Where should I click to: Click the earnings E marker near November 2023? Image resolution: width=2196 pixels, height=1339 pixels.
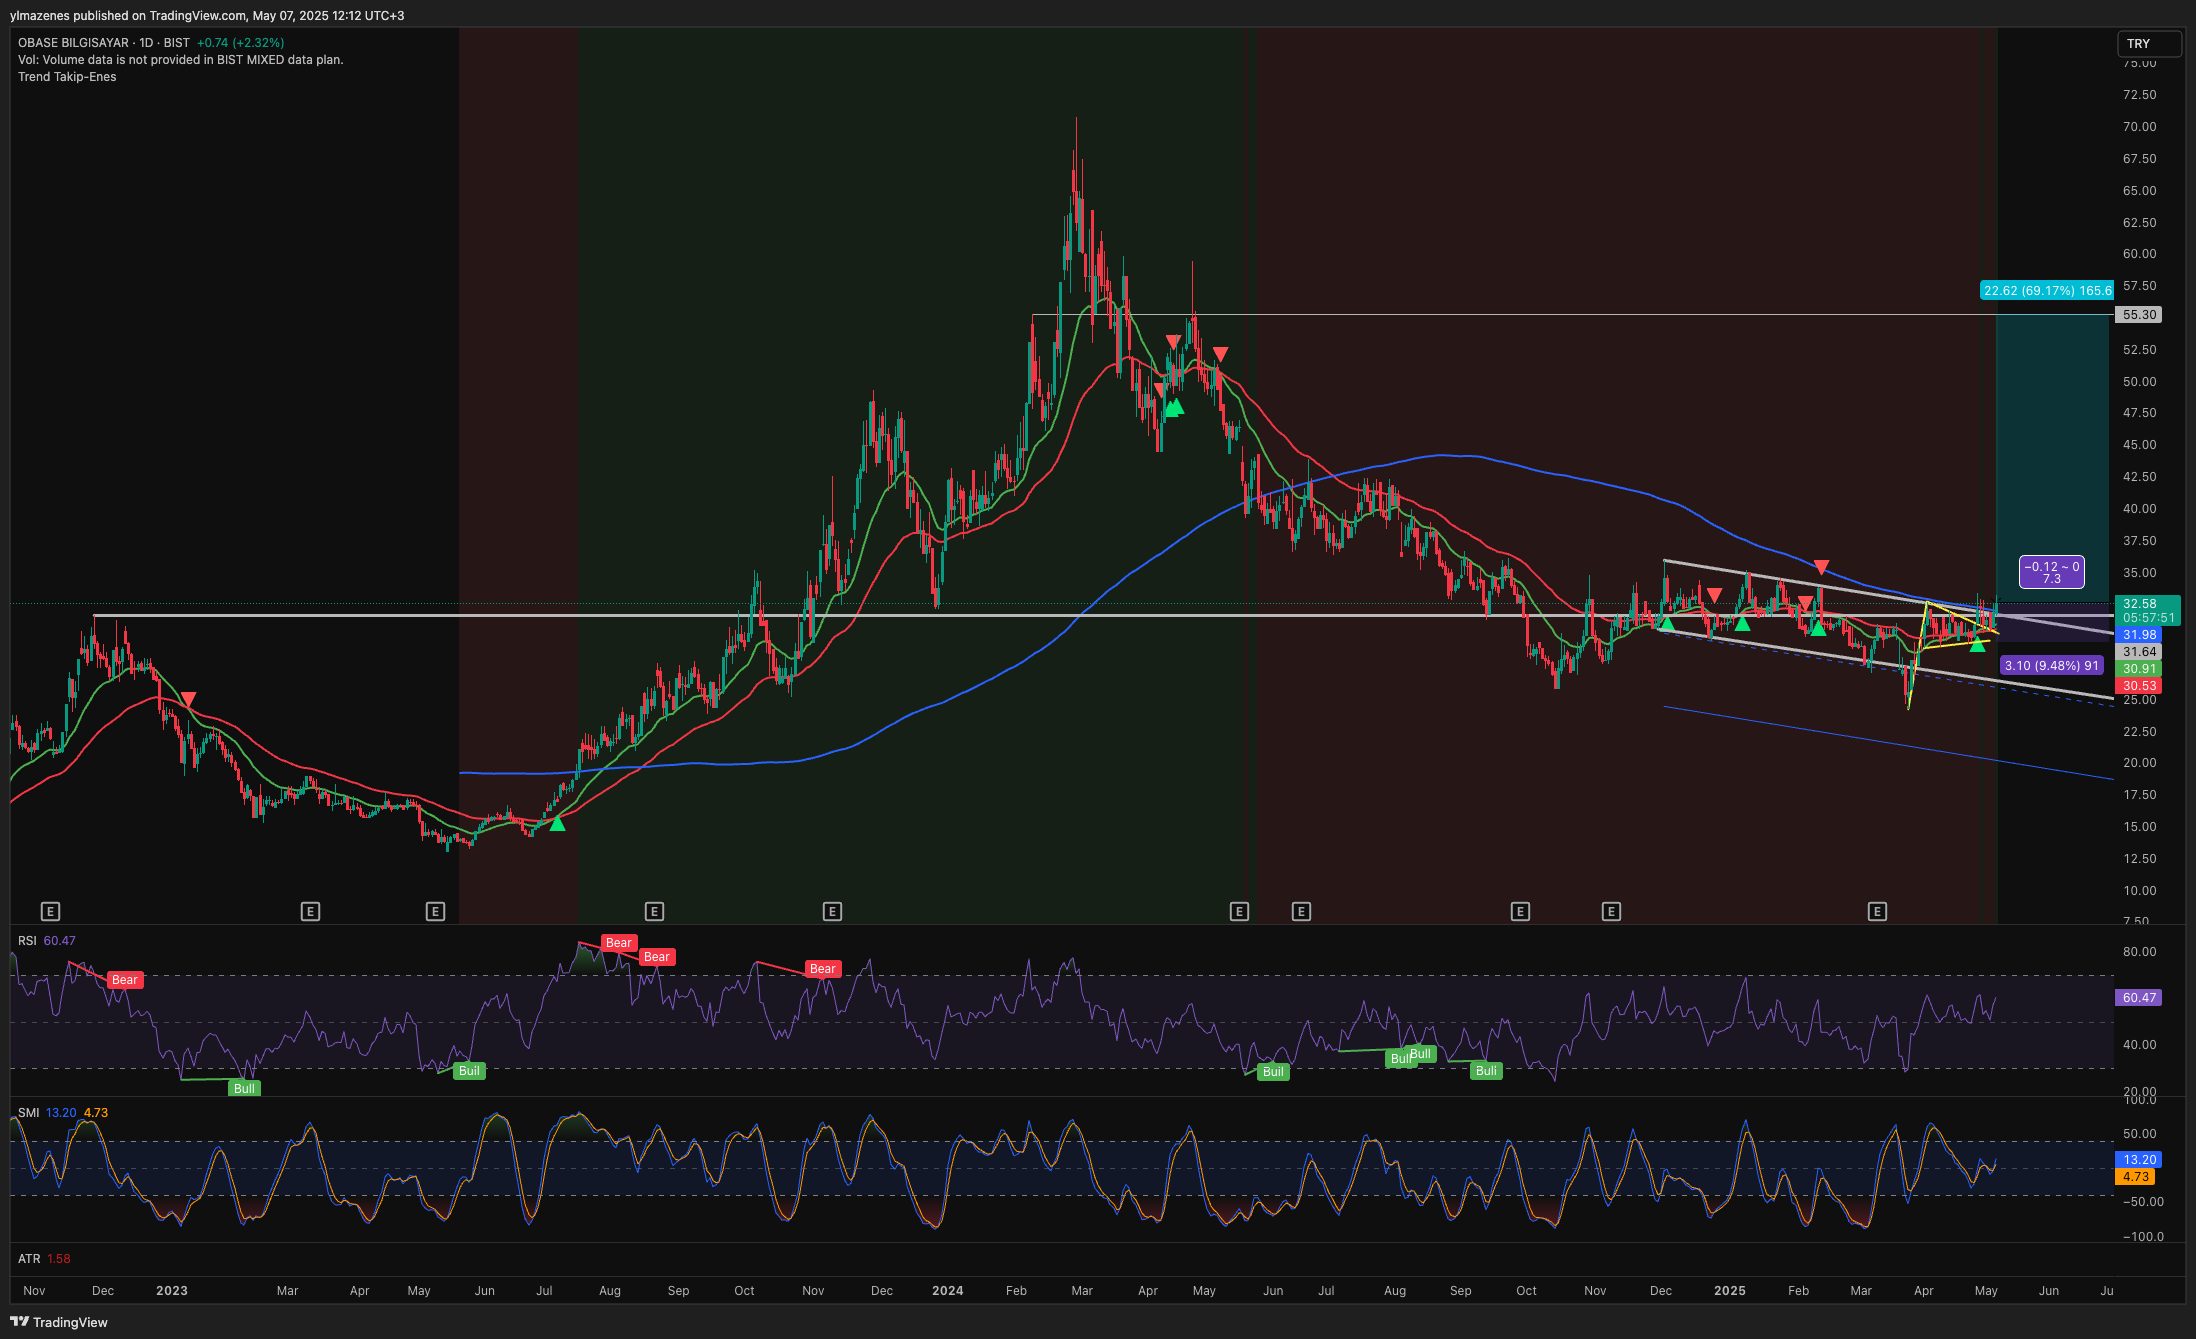(832, 911)
